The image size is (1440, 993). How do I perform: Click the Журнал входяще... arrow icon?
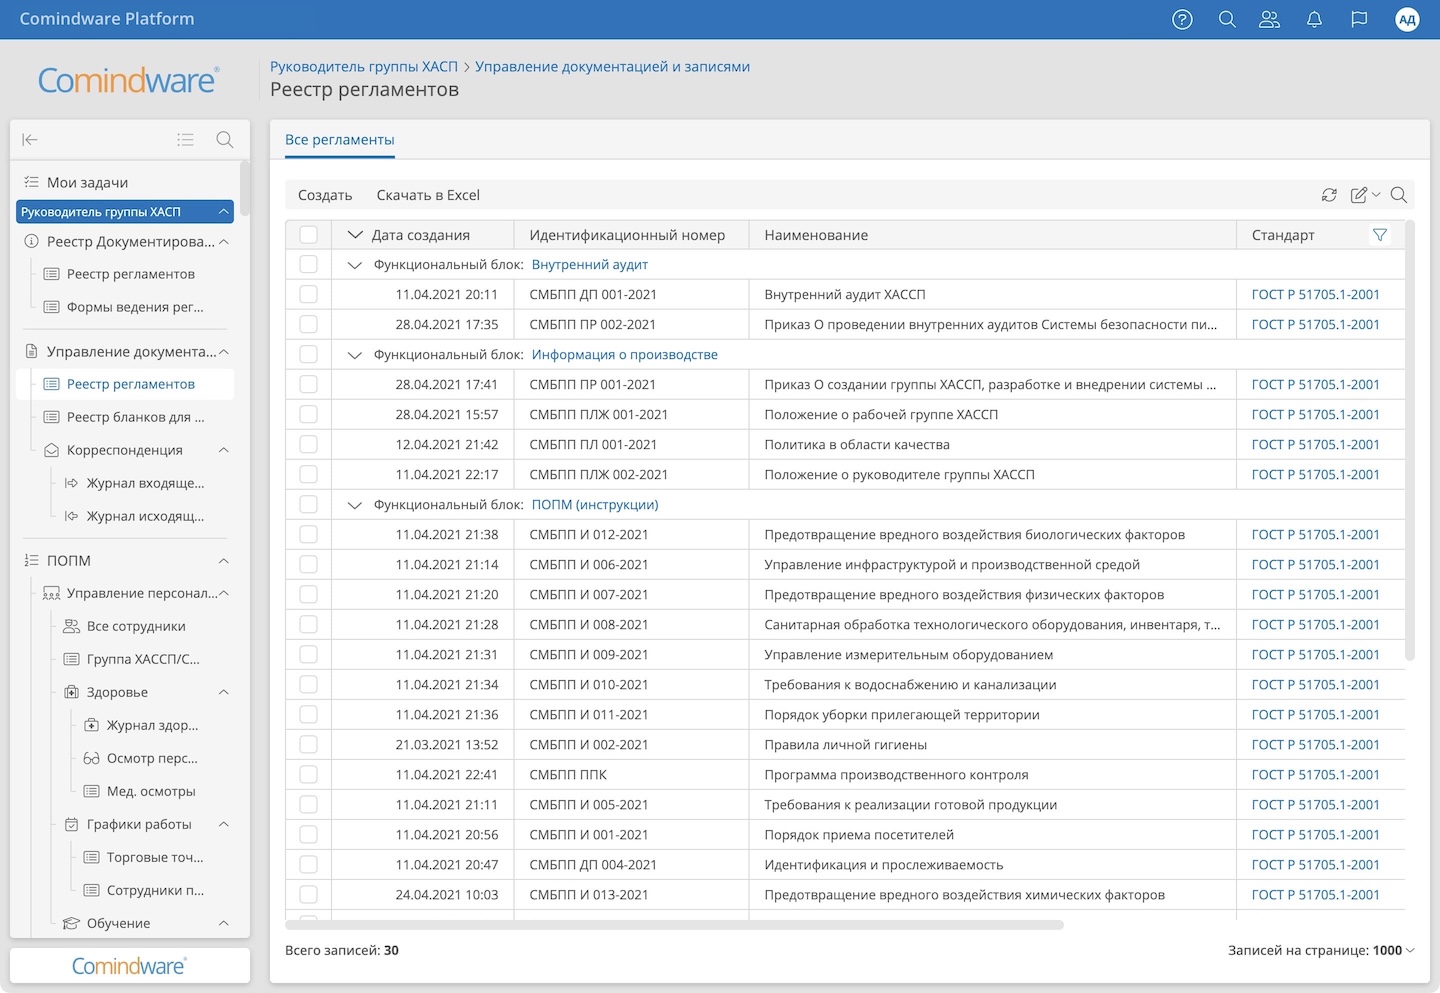[x=71, y=483]
